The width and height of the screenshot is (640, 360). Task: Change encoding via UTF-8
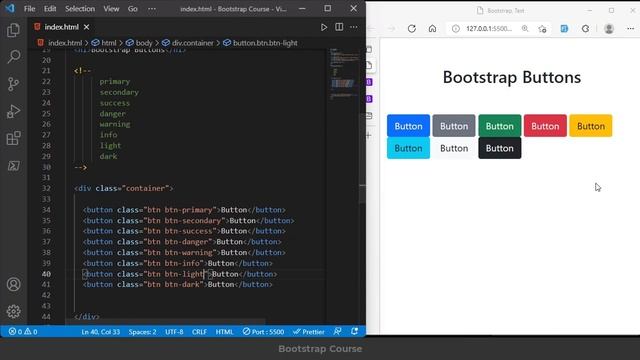[x=174, y=331]
